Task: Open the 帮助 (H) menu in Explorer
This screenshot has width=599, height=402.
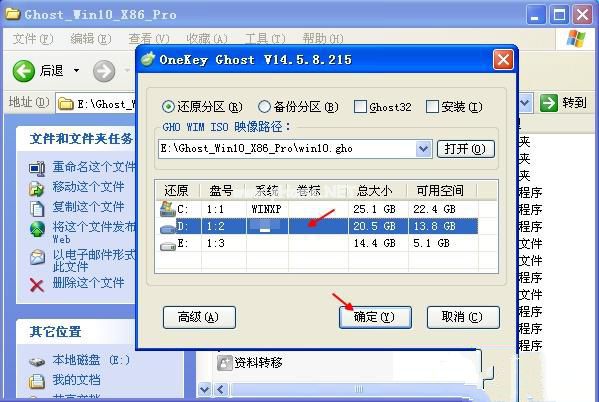Action: 323,39
